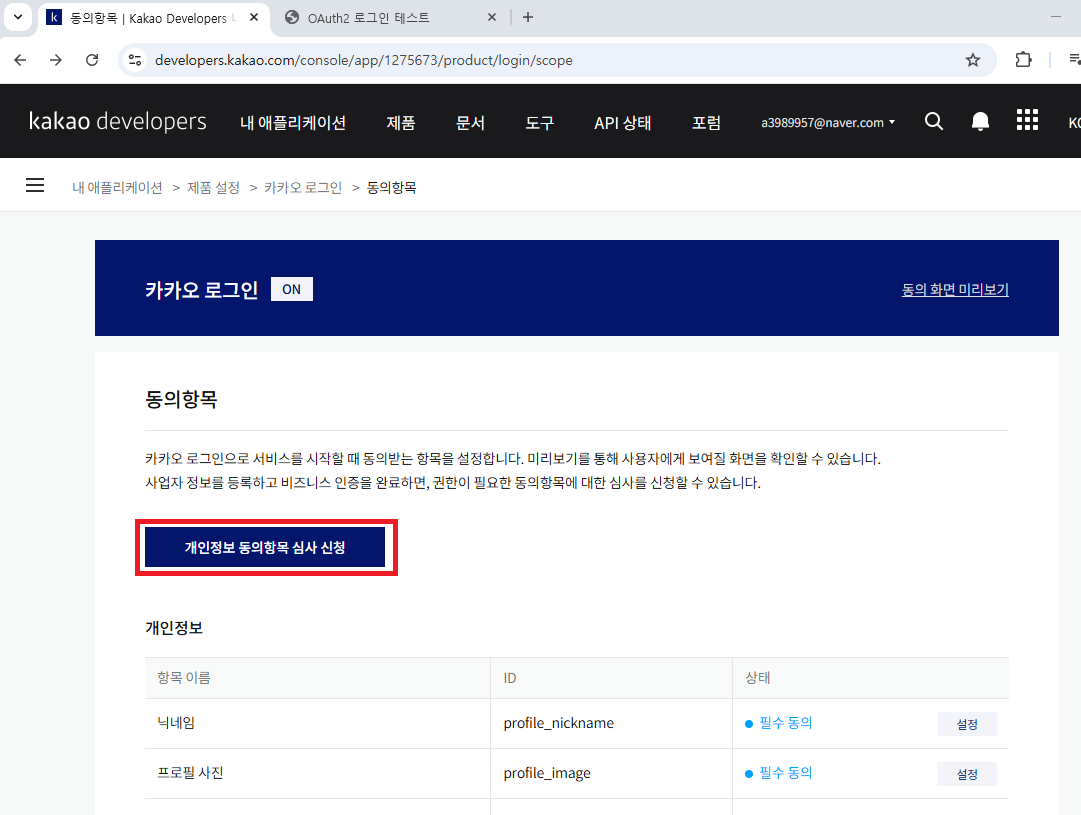
Task: Click the 카카오 로그인 banner title
Action: click(x=201, y=290)
